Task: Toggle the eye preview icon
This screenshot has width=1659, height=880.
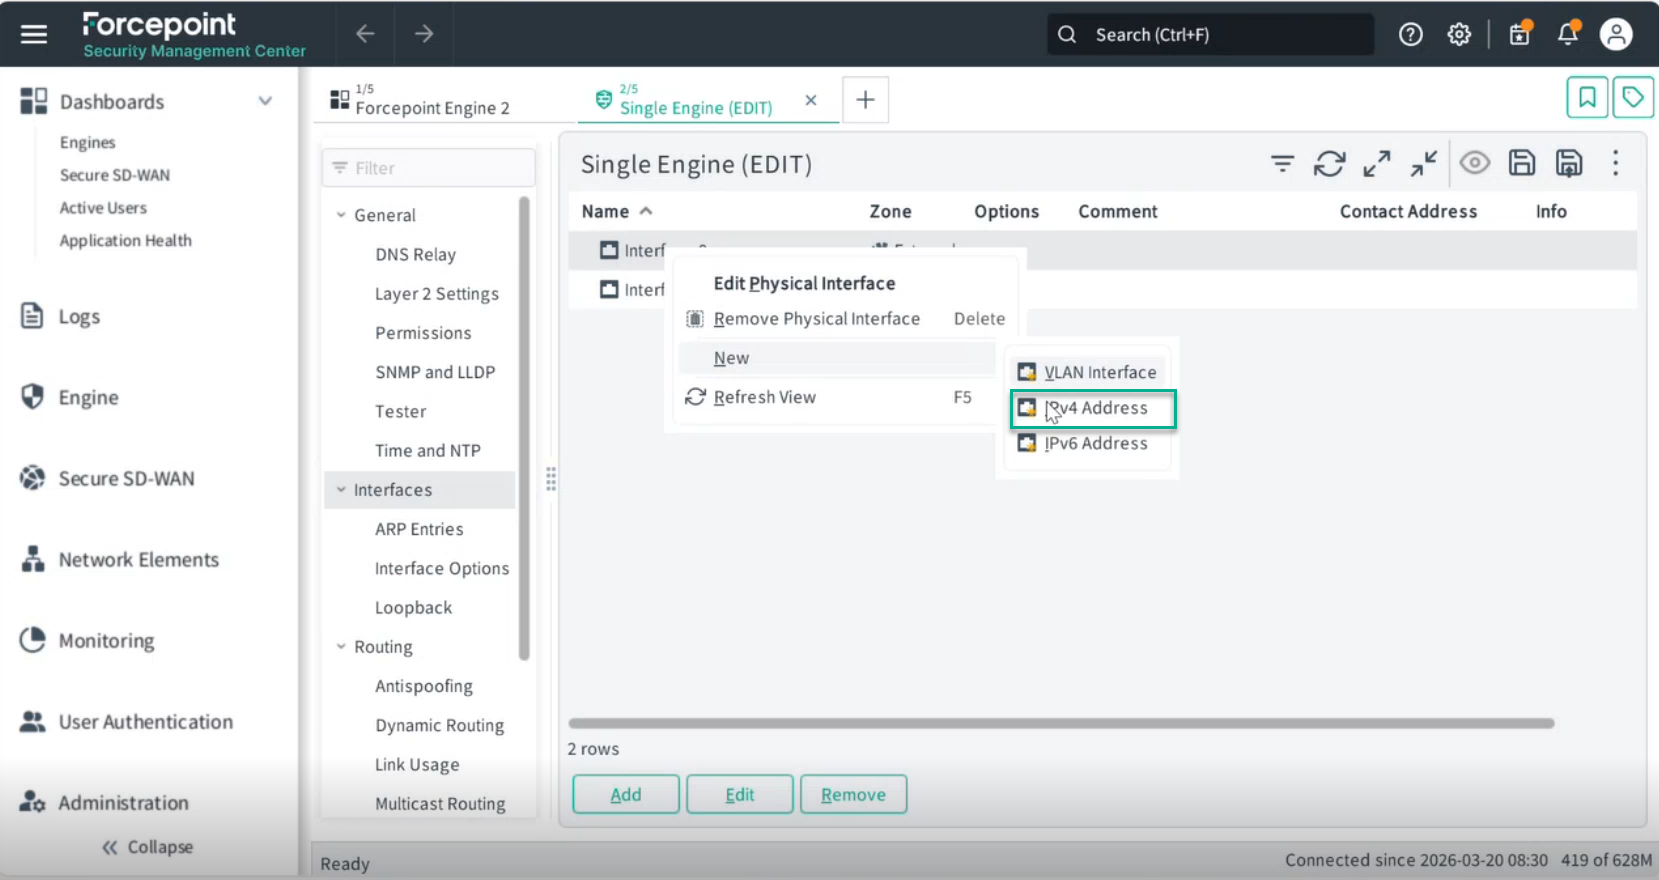Action: pyautogui.click(x=1475, y=163)
